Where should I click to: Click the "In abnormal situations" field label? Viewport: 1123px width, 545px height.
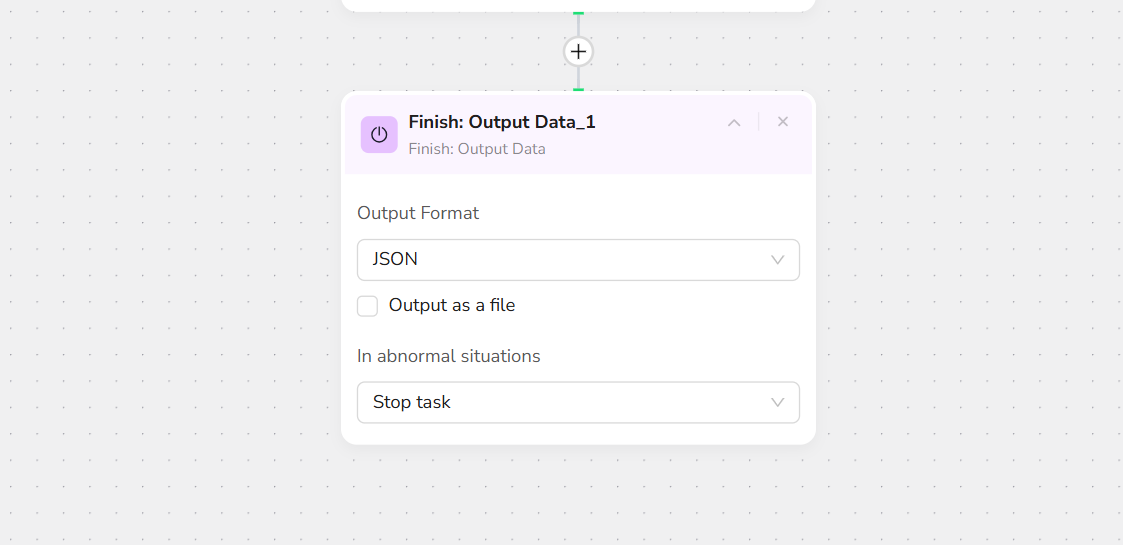click(449, 356)
